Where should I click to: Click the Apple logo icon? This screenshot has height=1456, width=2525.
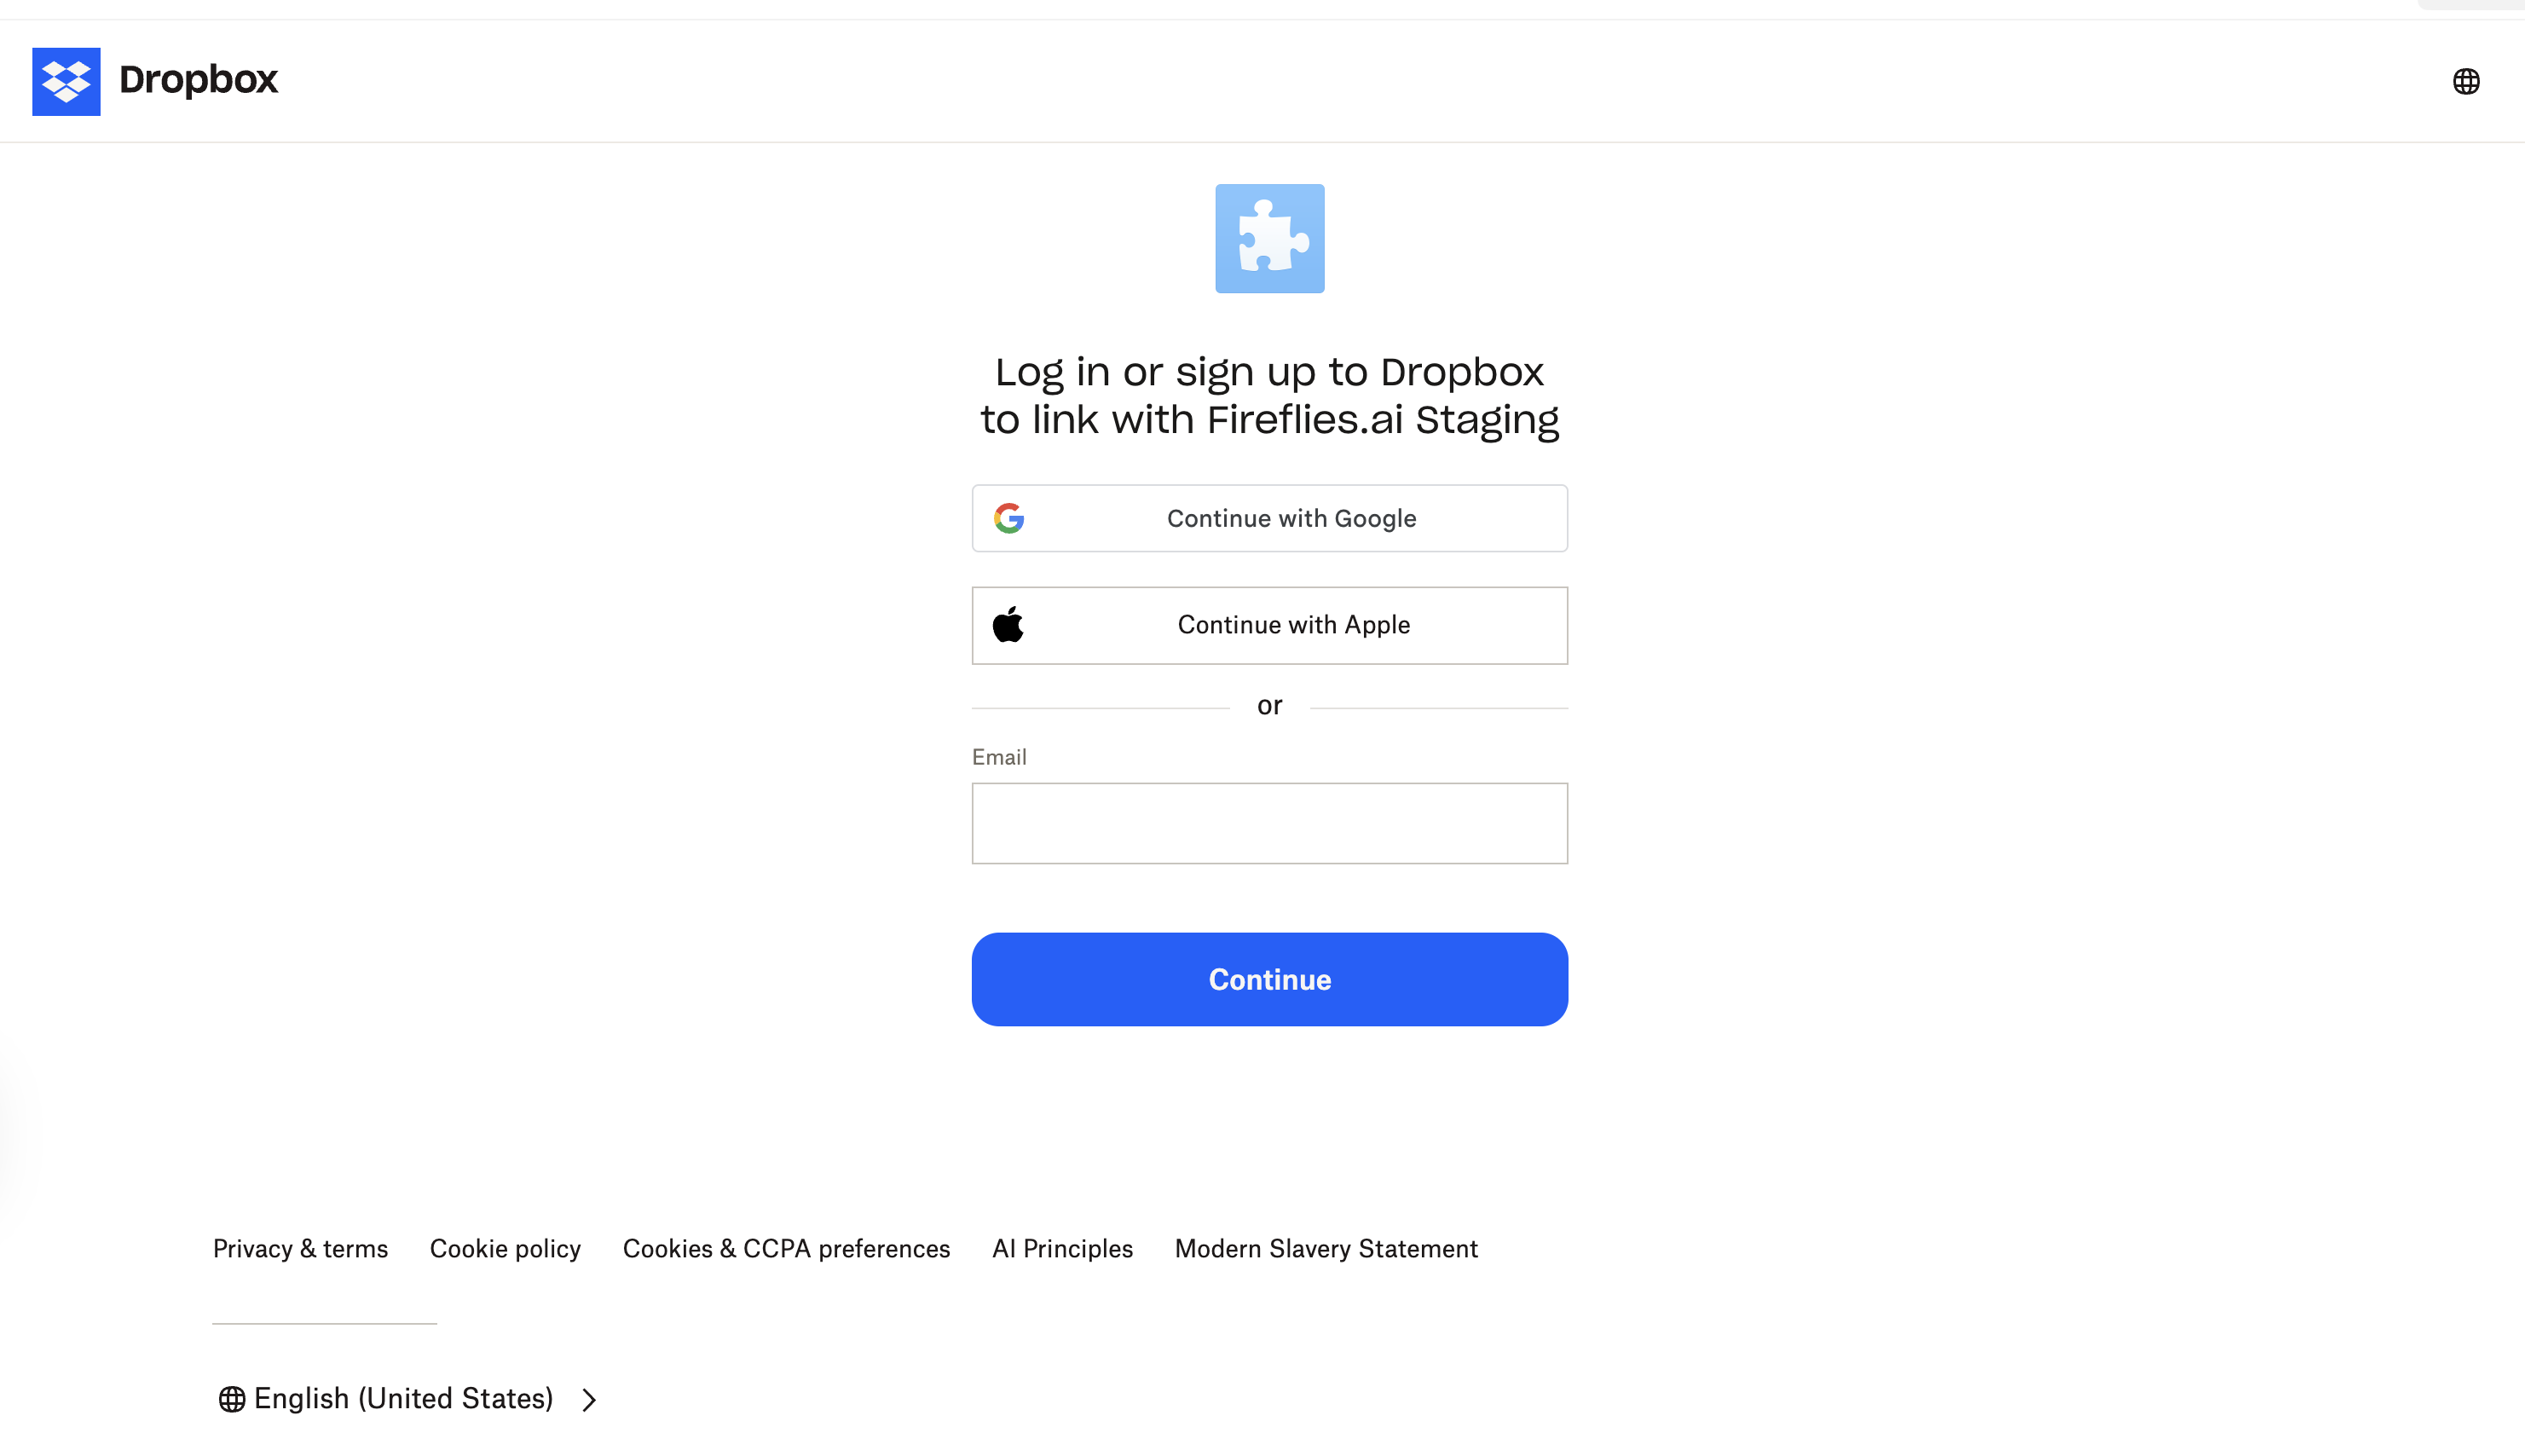[1008, 625]
